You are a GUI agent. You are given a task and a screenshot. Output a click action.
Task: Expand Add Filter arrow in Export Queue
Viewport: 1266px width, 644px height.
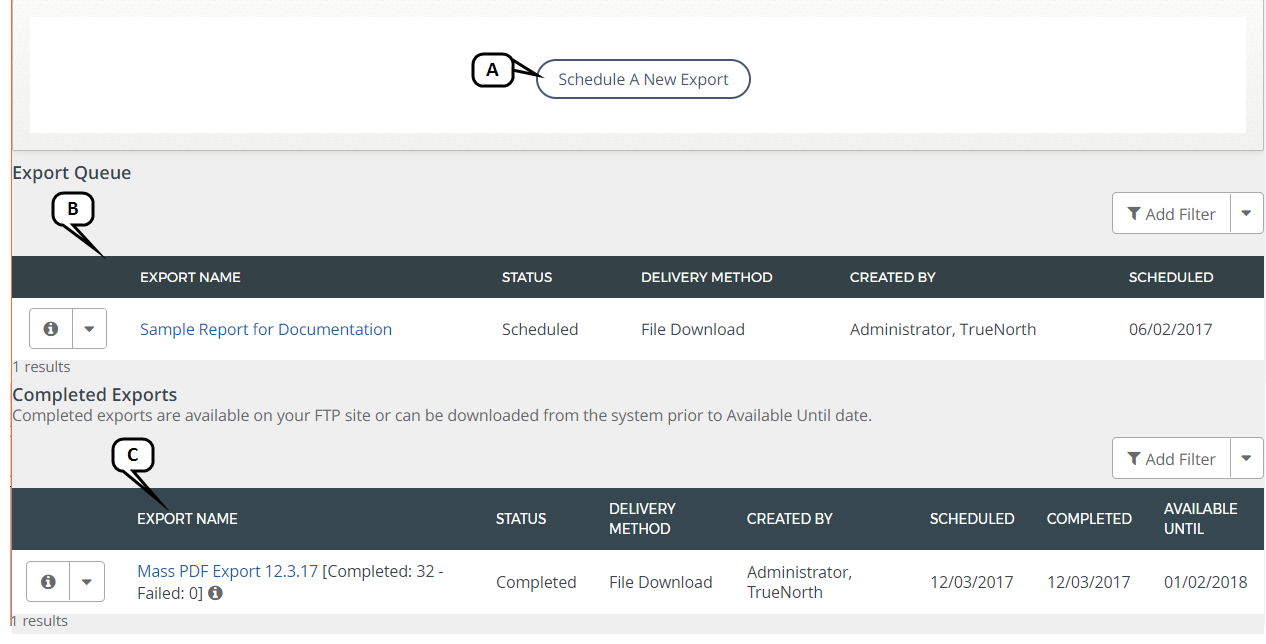pos(1246,214)
